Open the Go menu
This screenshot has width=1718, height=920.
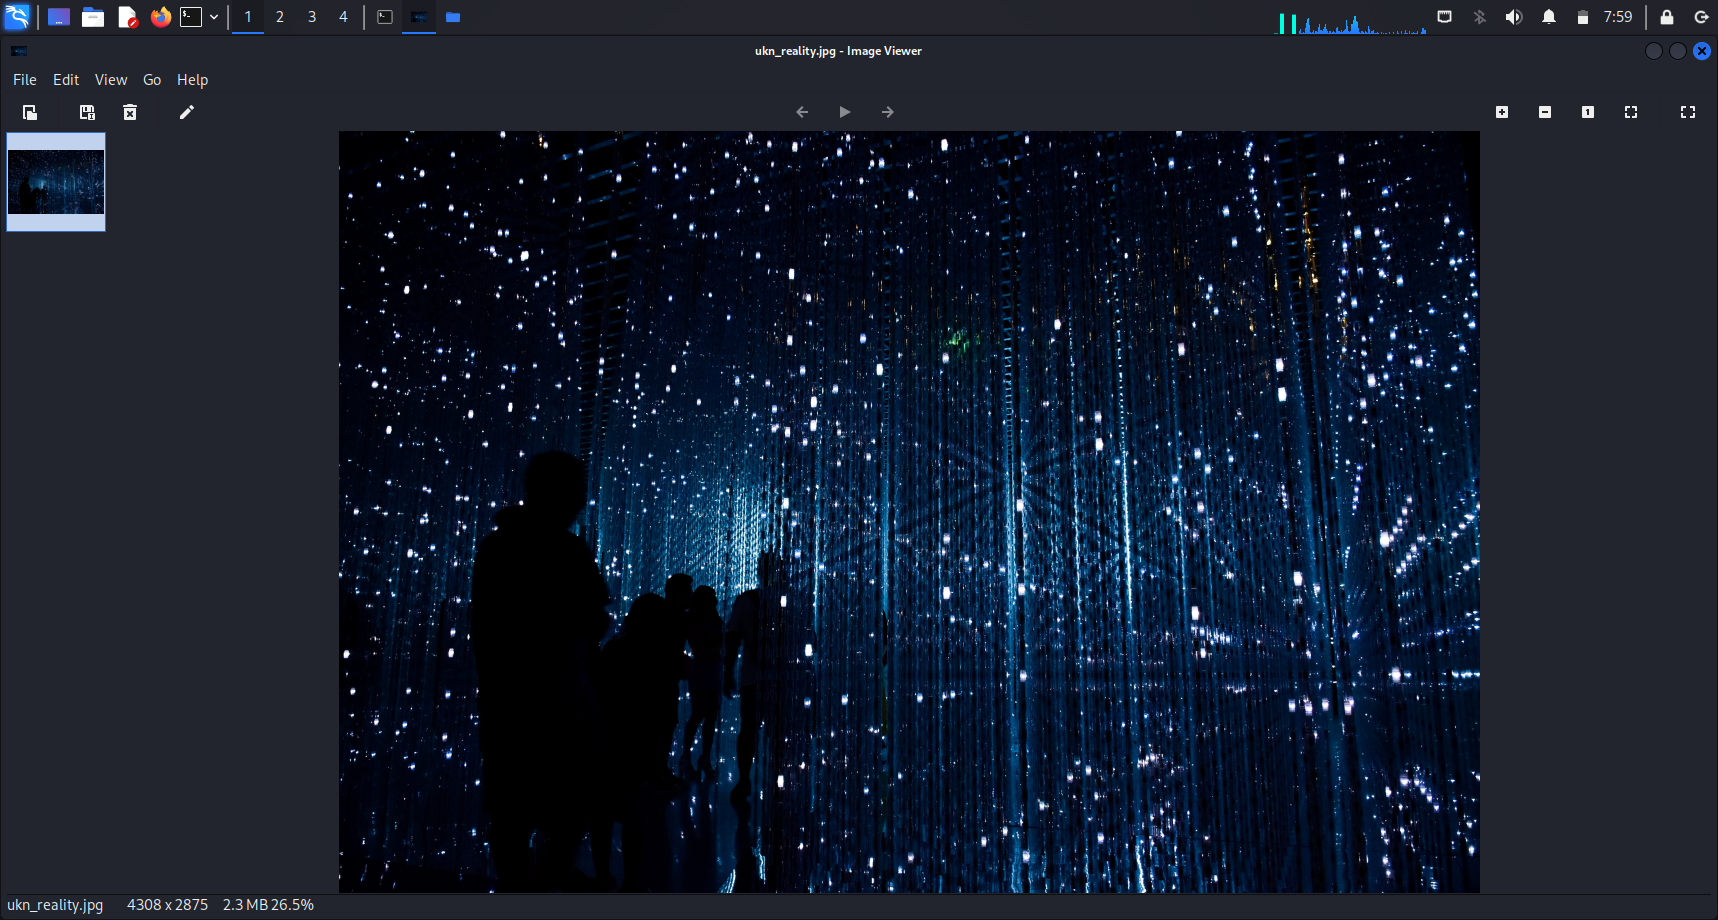152,80
